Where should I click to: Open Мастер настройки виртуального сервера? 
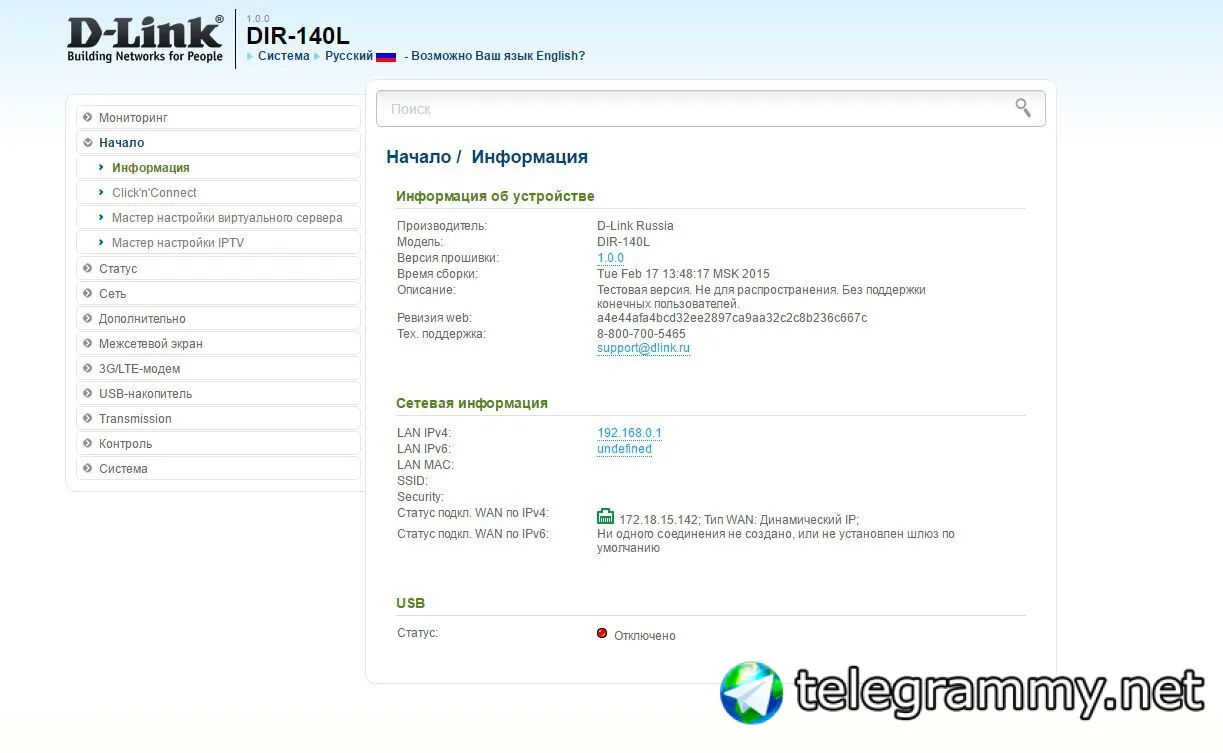(x=218, y=218)
